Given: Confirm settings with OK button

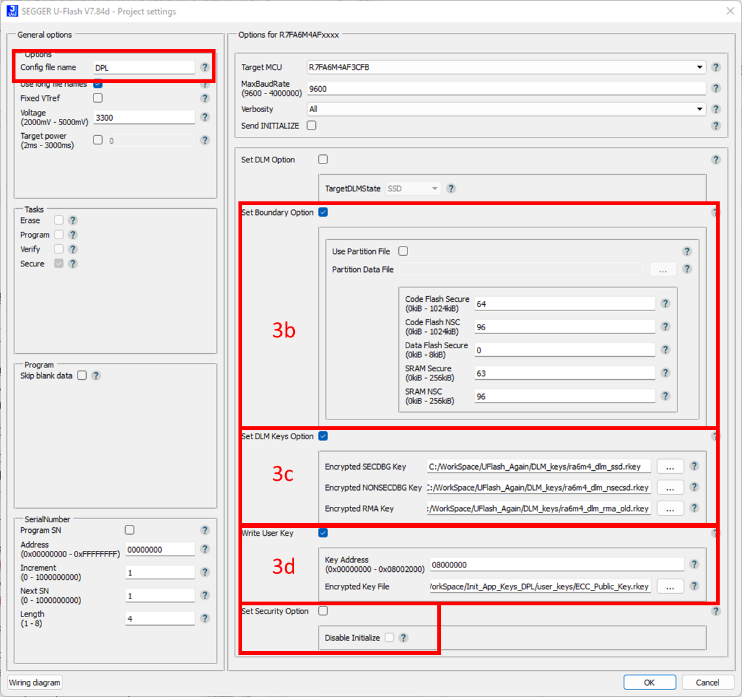Looking at the screenshot, I should coord(649,682).
